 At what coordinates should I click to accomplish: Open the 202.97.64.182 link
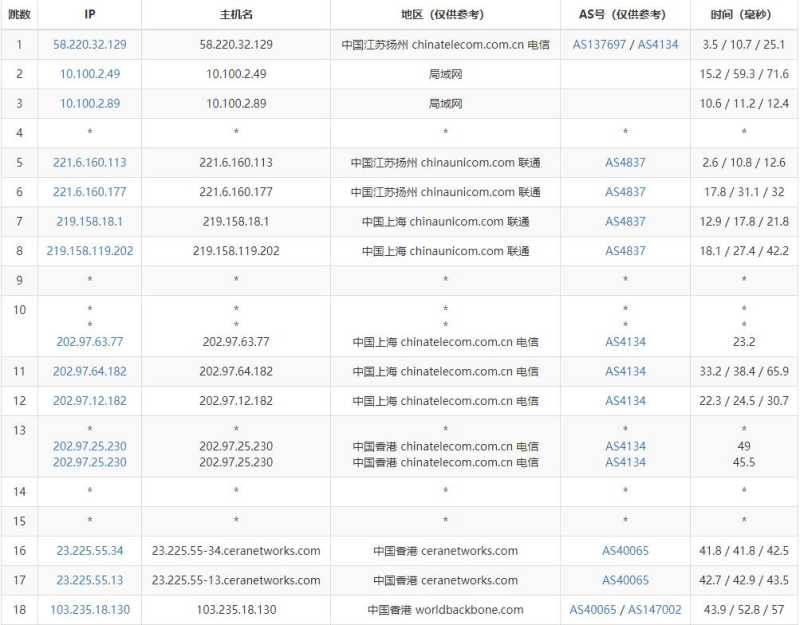tap(90, 371)
